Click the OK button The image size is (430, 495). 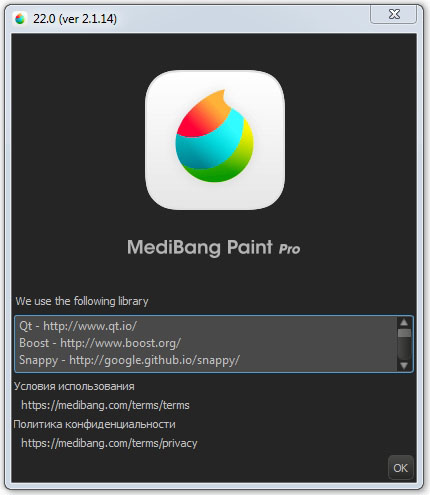[400, 468]
